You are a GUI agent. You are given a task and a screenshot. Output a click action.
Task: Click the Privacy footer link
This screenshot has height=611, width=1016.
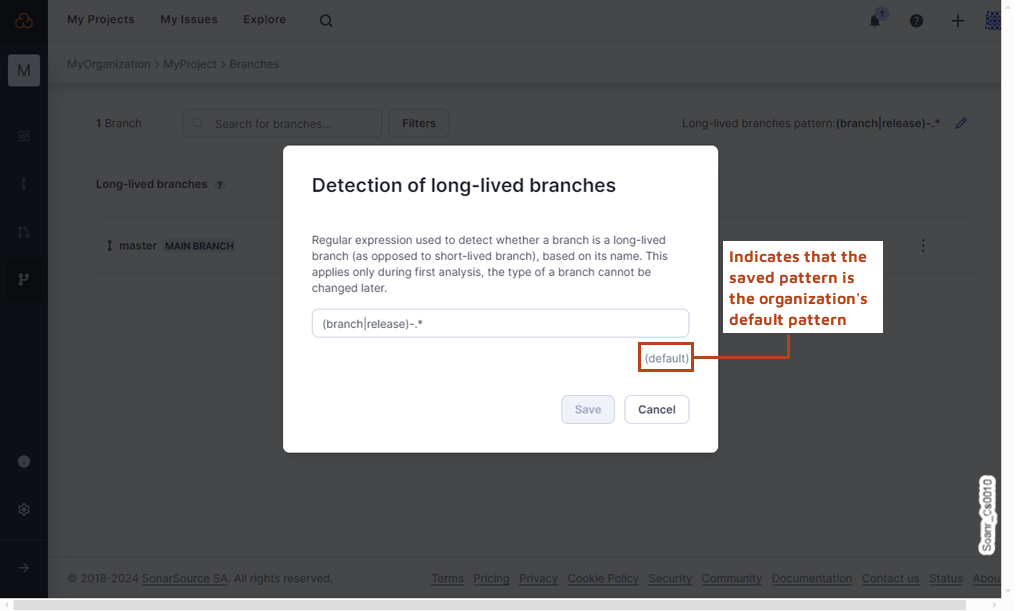click(x=538, y=578)
